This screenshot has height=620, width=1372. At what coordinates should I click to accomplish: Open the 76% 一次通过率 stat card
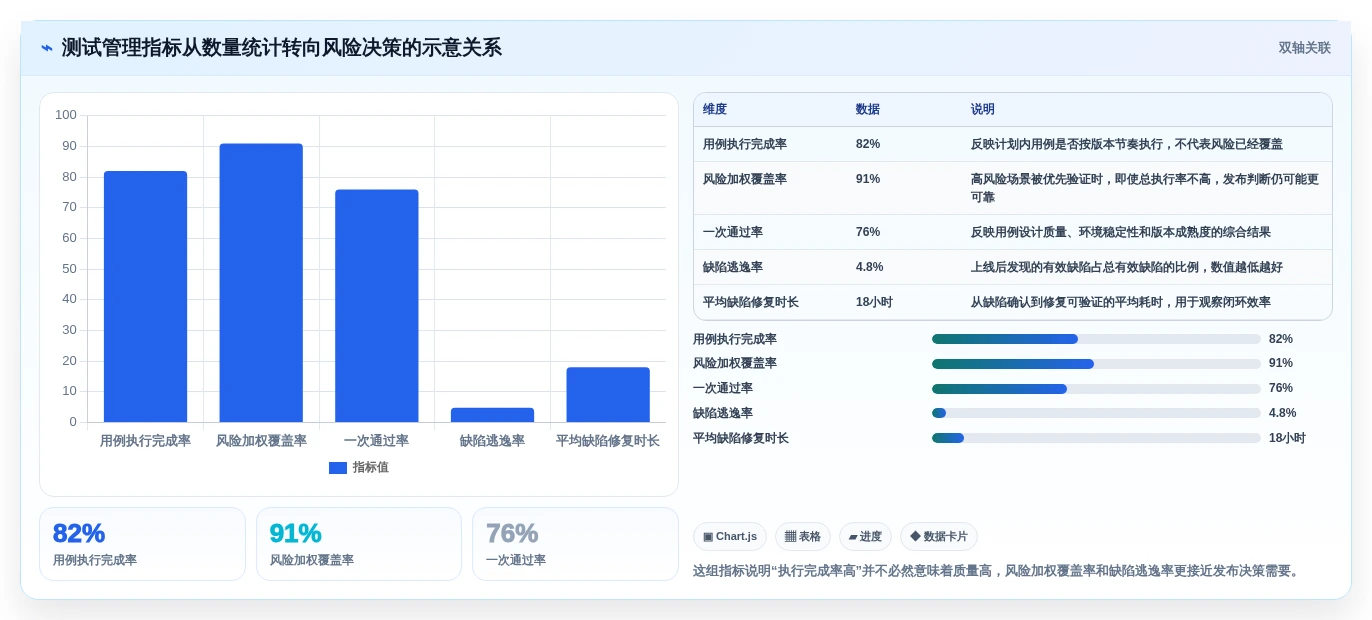(x=575, y=544)
